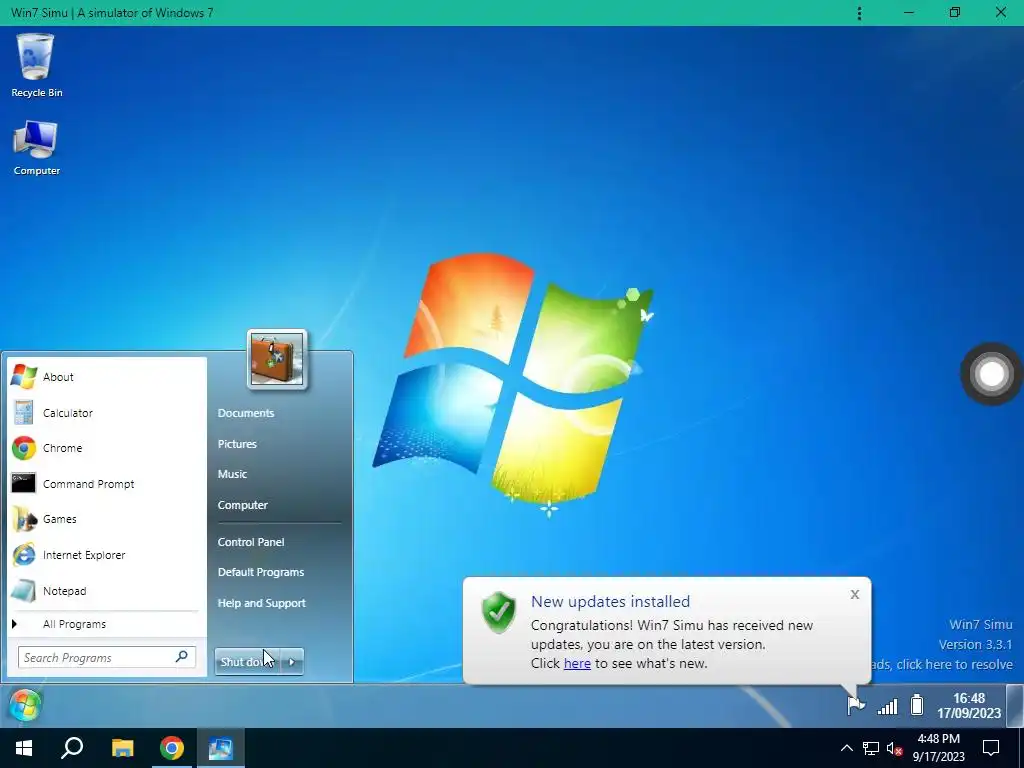Click the 'here' link in update notification
The image size is (1024, 768).
tap(577, 664)
